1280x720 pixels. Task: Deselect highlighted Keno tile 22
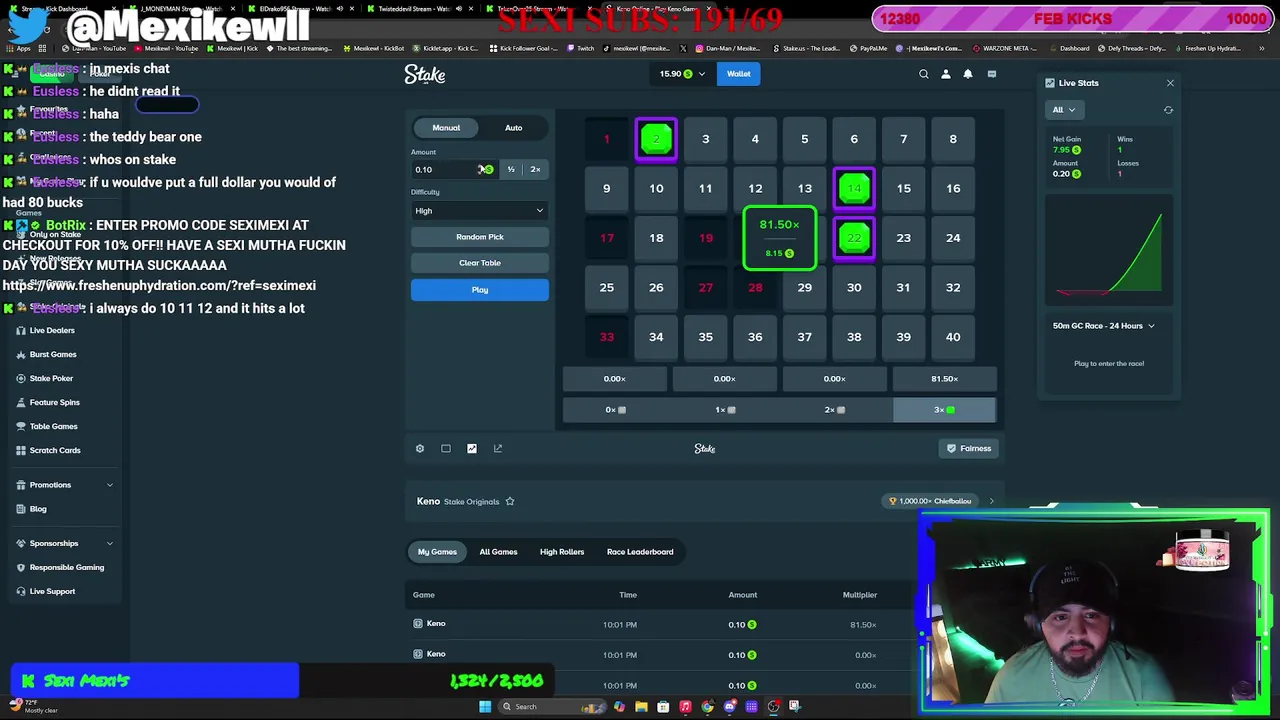pos(854,238)
